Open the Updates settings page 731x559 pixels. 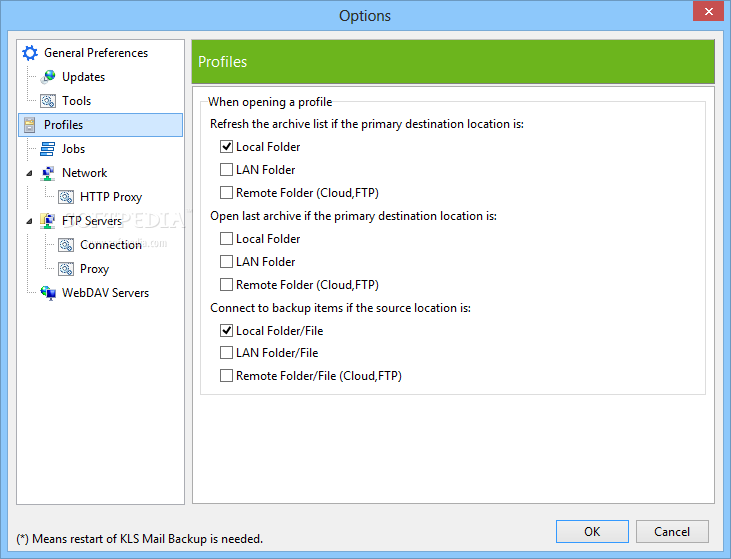pos(83,76)
